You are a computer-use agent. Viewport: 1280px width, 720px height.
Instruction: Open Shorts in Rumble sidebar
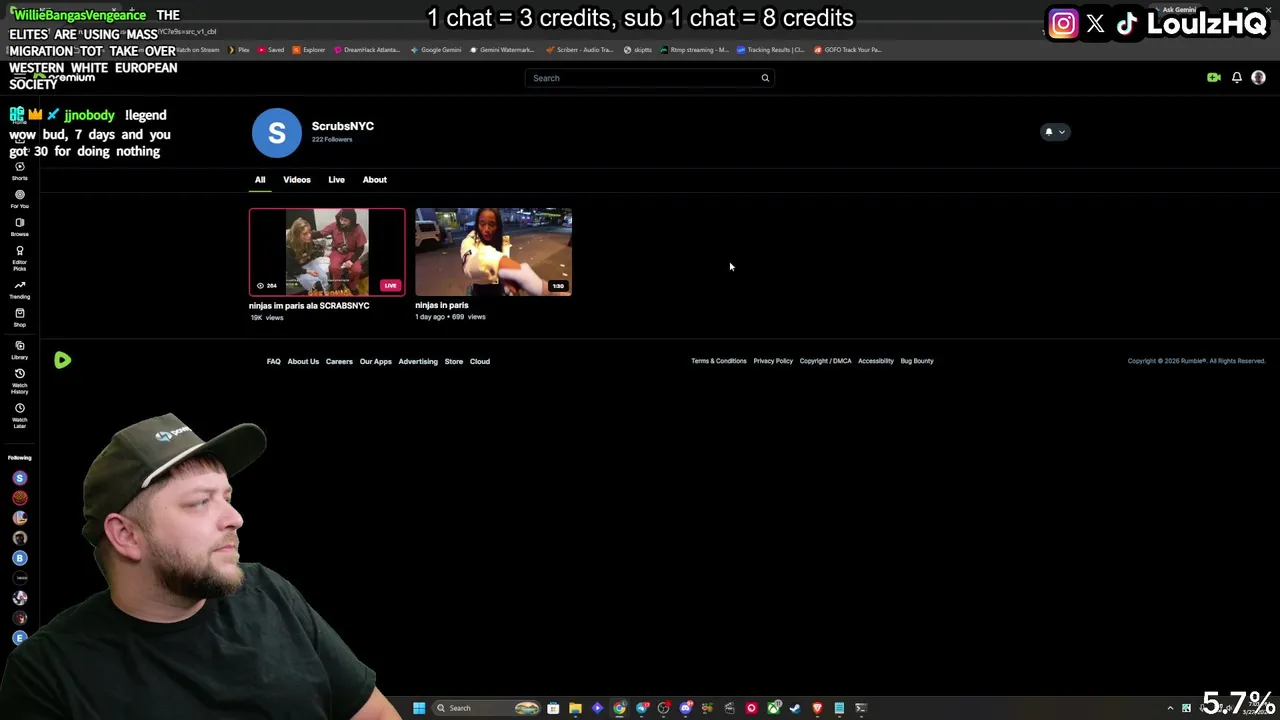pyautogui.click(x=19, y=171)
